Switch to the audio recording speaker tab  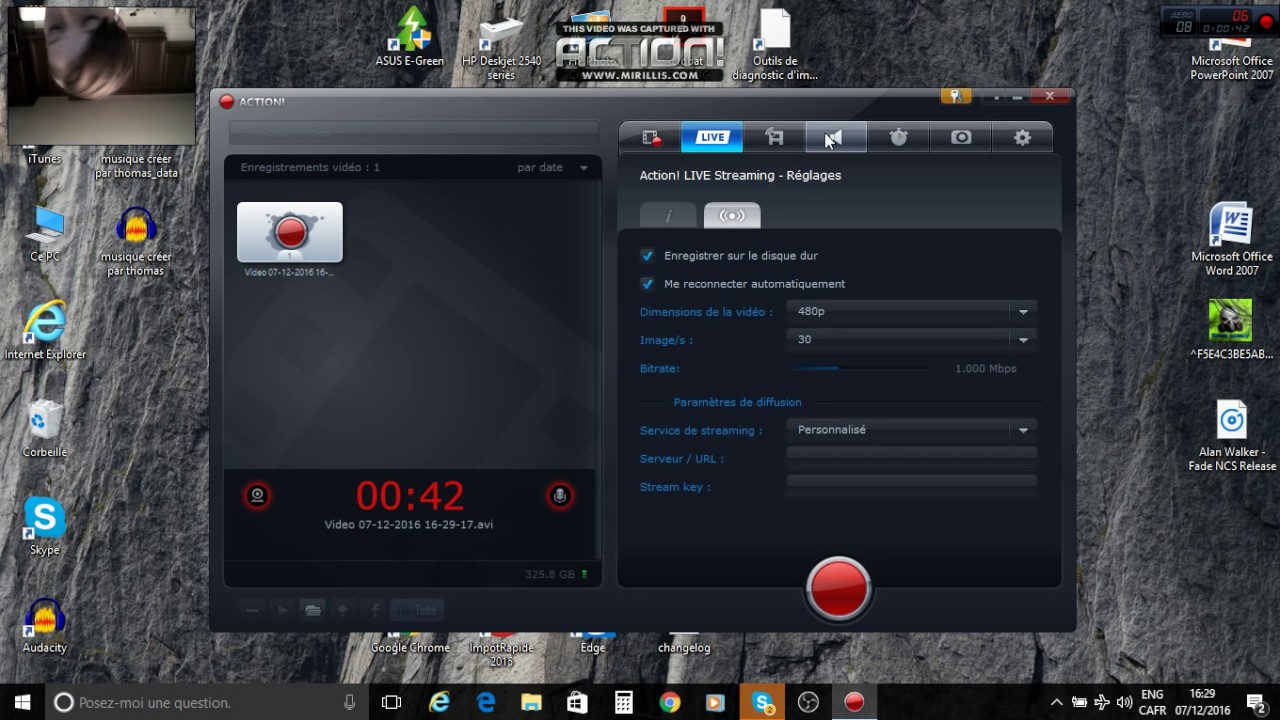tap(836, 137)
